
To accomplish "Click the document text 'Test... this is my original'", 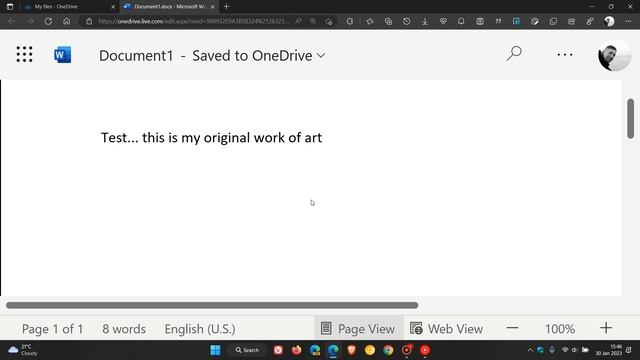I will click(176, 138).
